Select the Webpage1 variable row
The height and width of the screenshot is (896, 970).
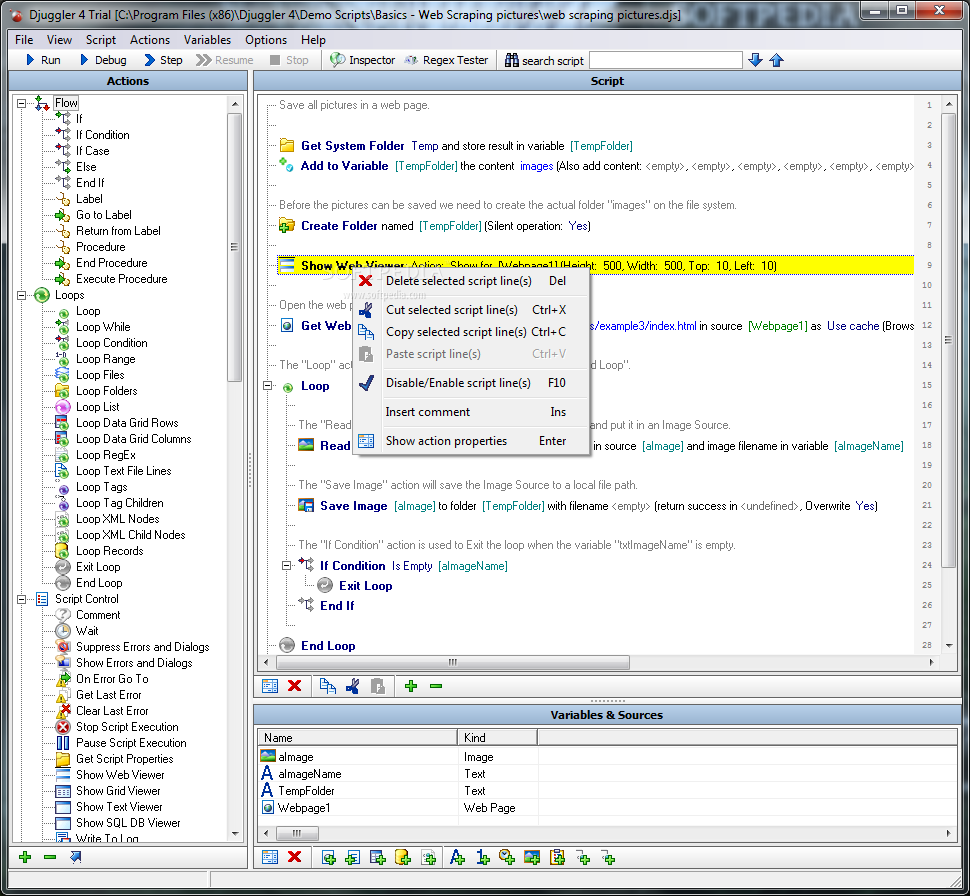[x=607, y=808]
